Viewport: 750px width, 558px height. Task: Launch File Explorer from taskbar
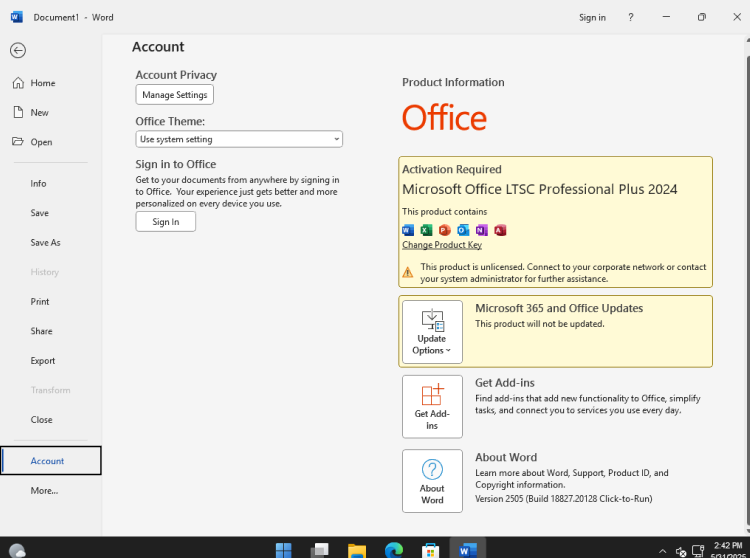tap(357, 550)
